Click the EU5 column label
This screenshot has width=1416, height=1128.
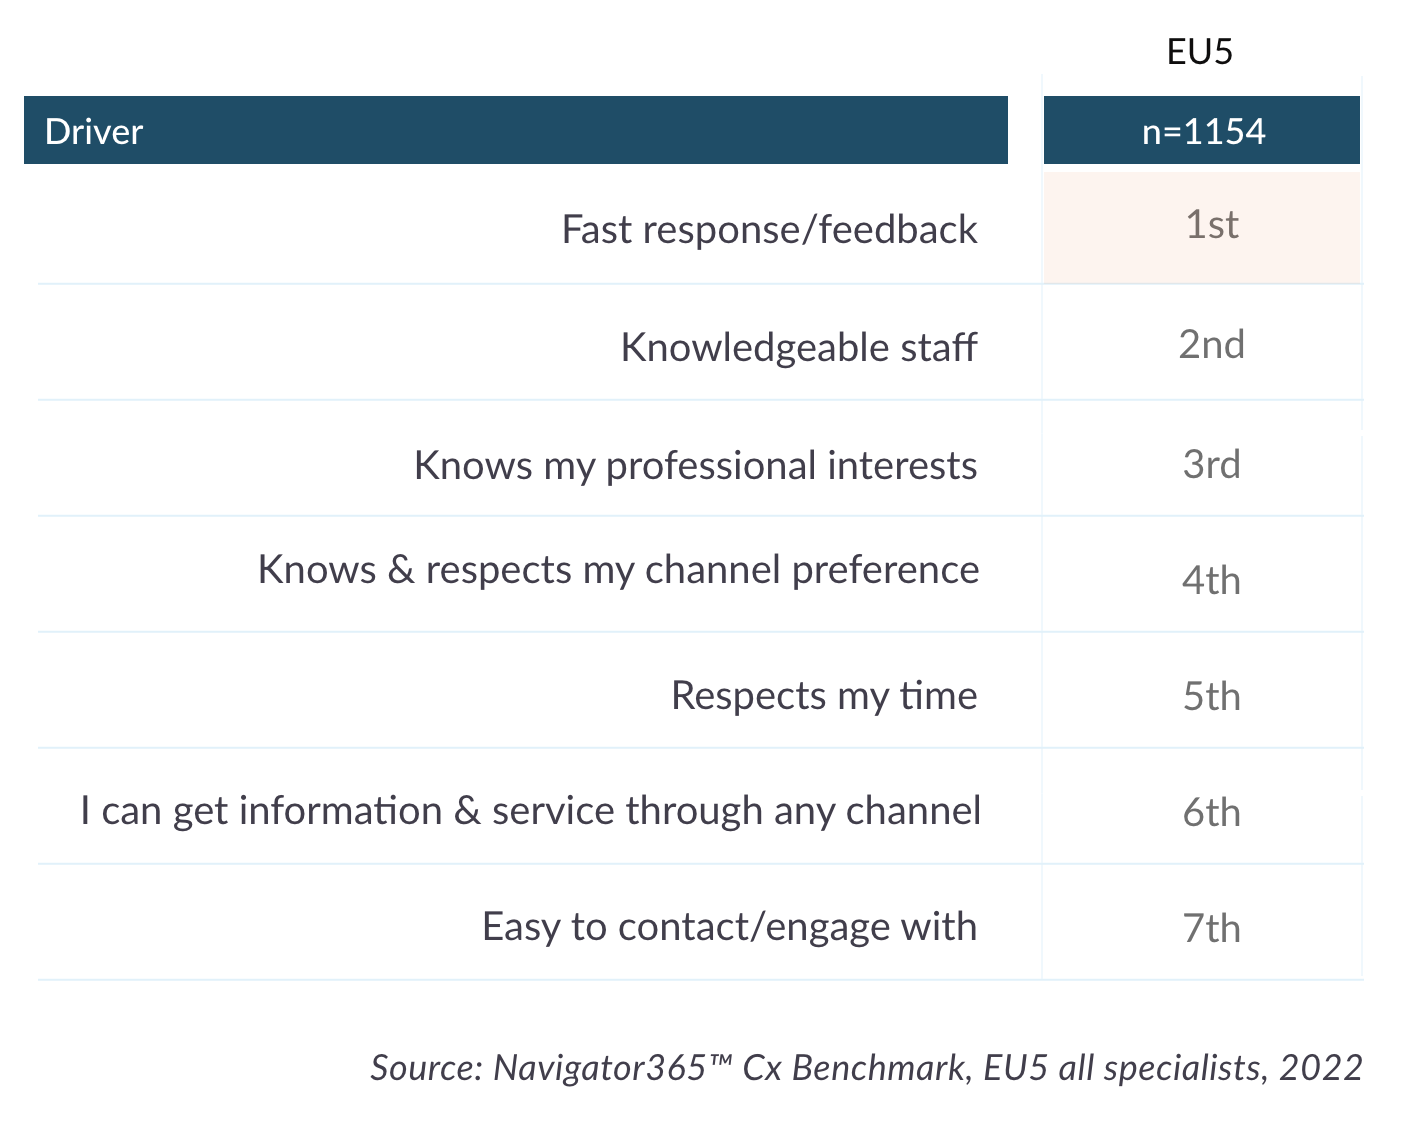(x=1200, y=51)
